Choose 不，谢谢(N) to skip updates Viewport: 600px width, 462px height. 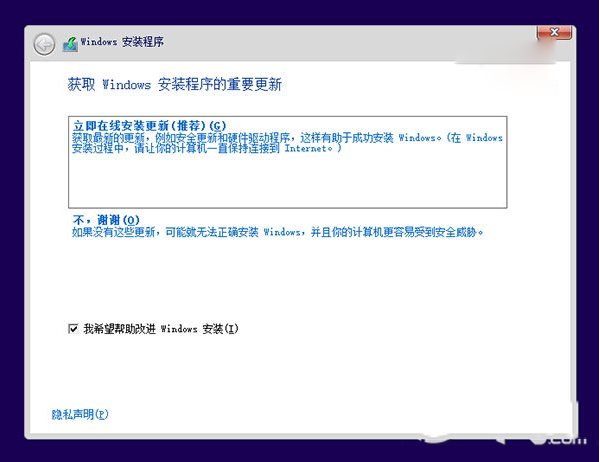105,219
